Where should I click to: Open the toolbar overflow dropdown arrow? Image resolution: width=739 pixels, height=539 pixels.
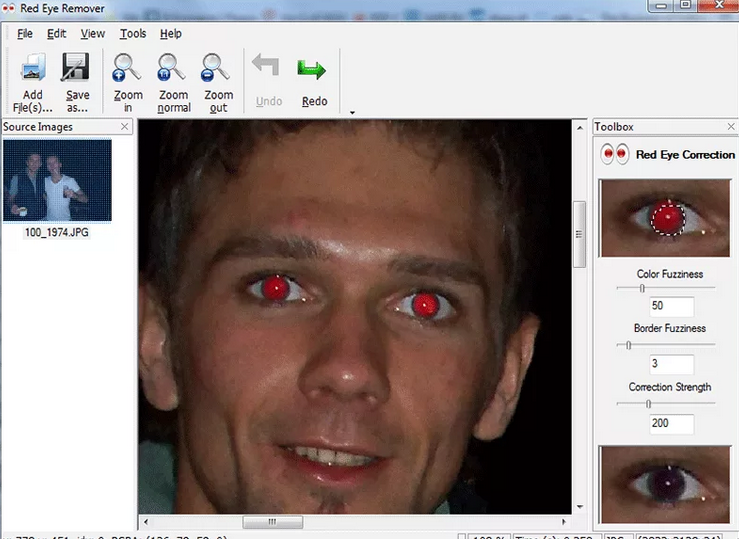352,113
